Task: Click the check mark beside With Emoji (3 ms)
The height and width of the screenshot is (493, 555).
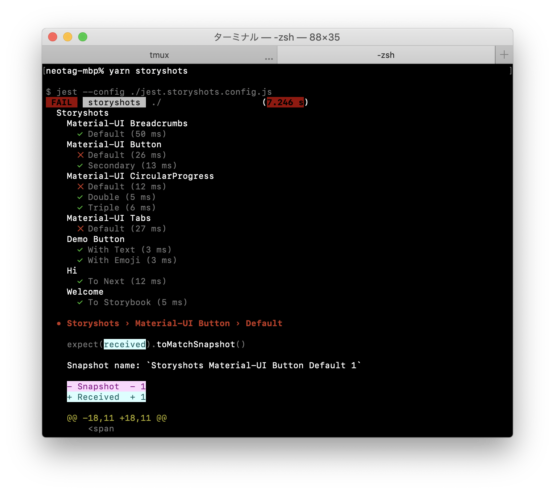Action: coord(80,260)
